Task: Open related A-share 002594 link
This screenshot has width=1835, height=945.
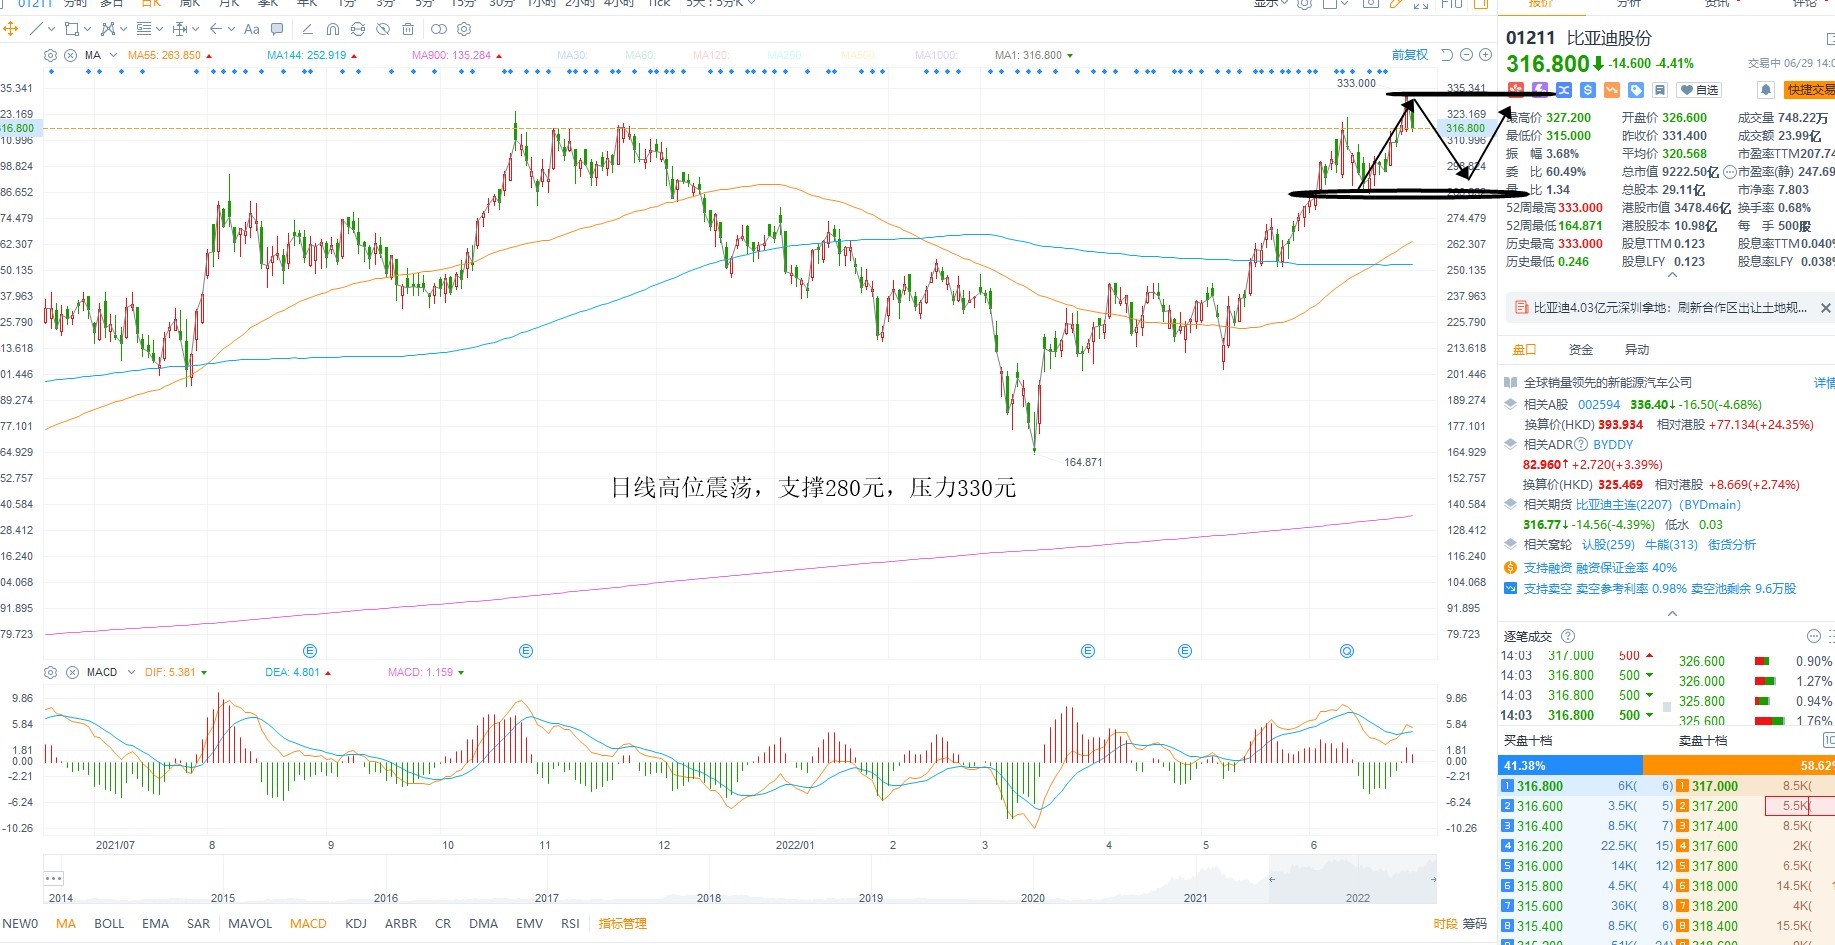Action: point(1599,405)
